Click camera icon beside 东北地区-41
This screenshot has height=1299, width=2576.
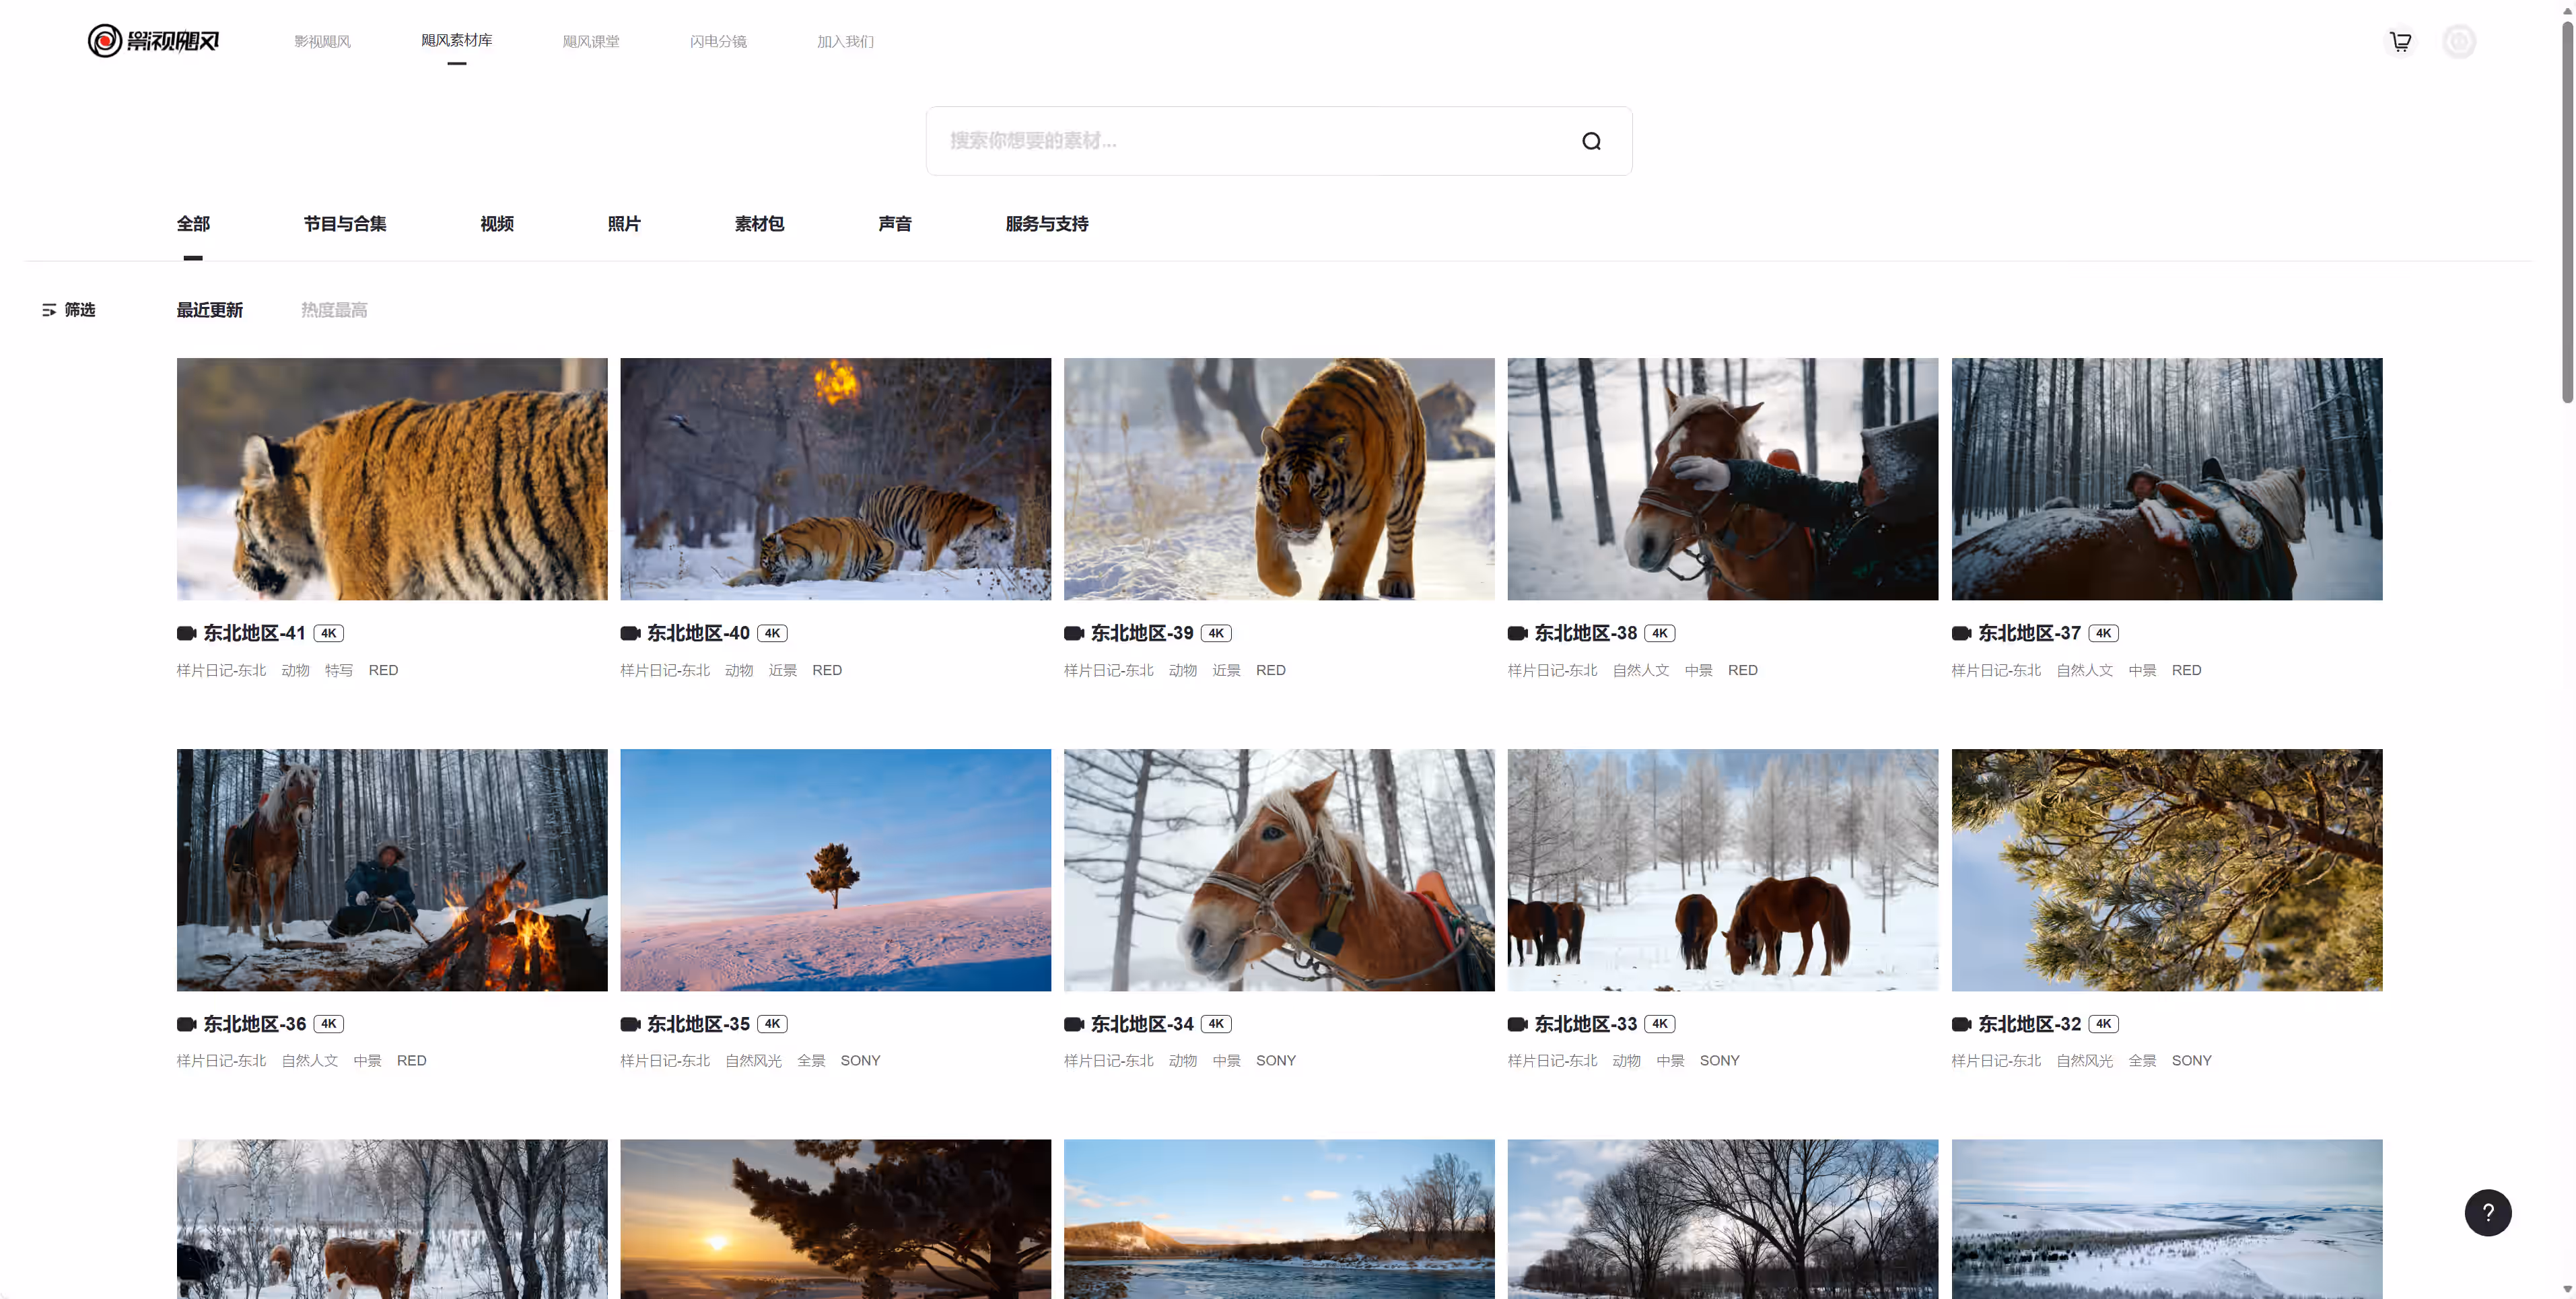186,633
